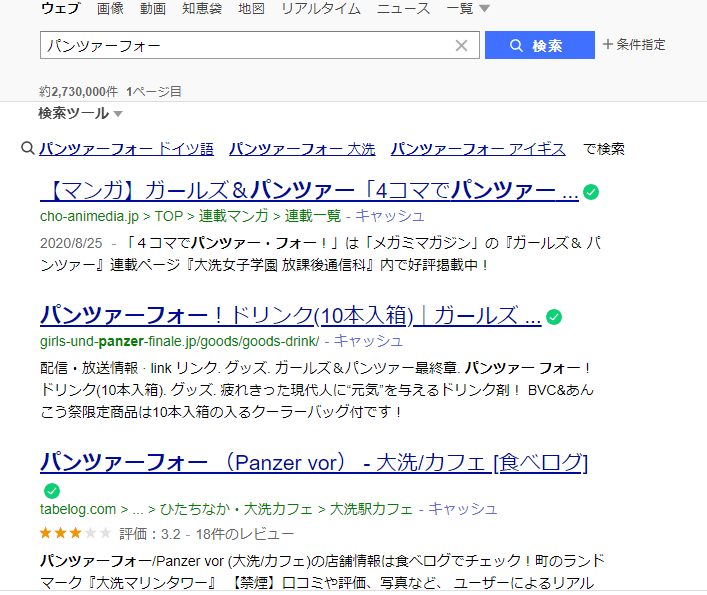Click the green checkmark badge next to ドリンク result
Screen dimensions: 707x595
click(x=554, y=317)
